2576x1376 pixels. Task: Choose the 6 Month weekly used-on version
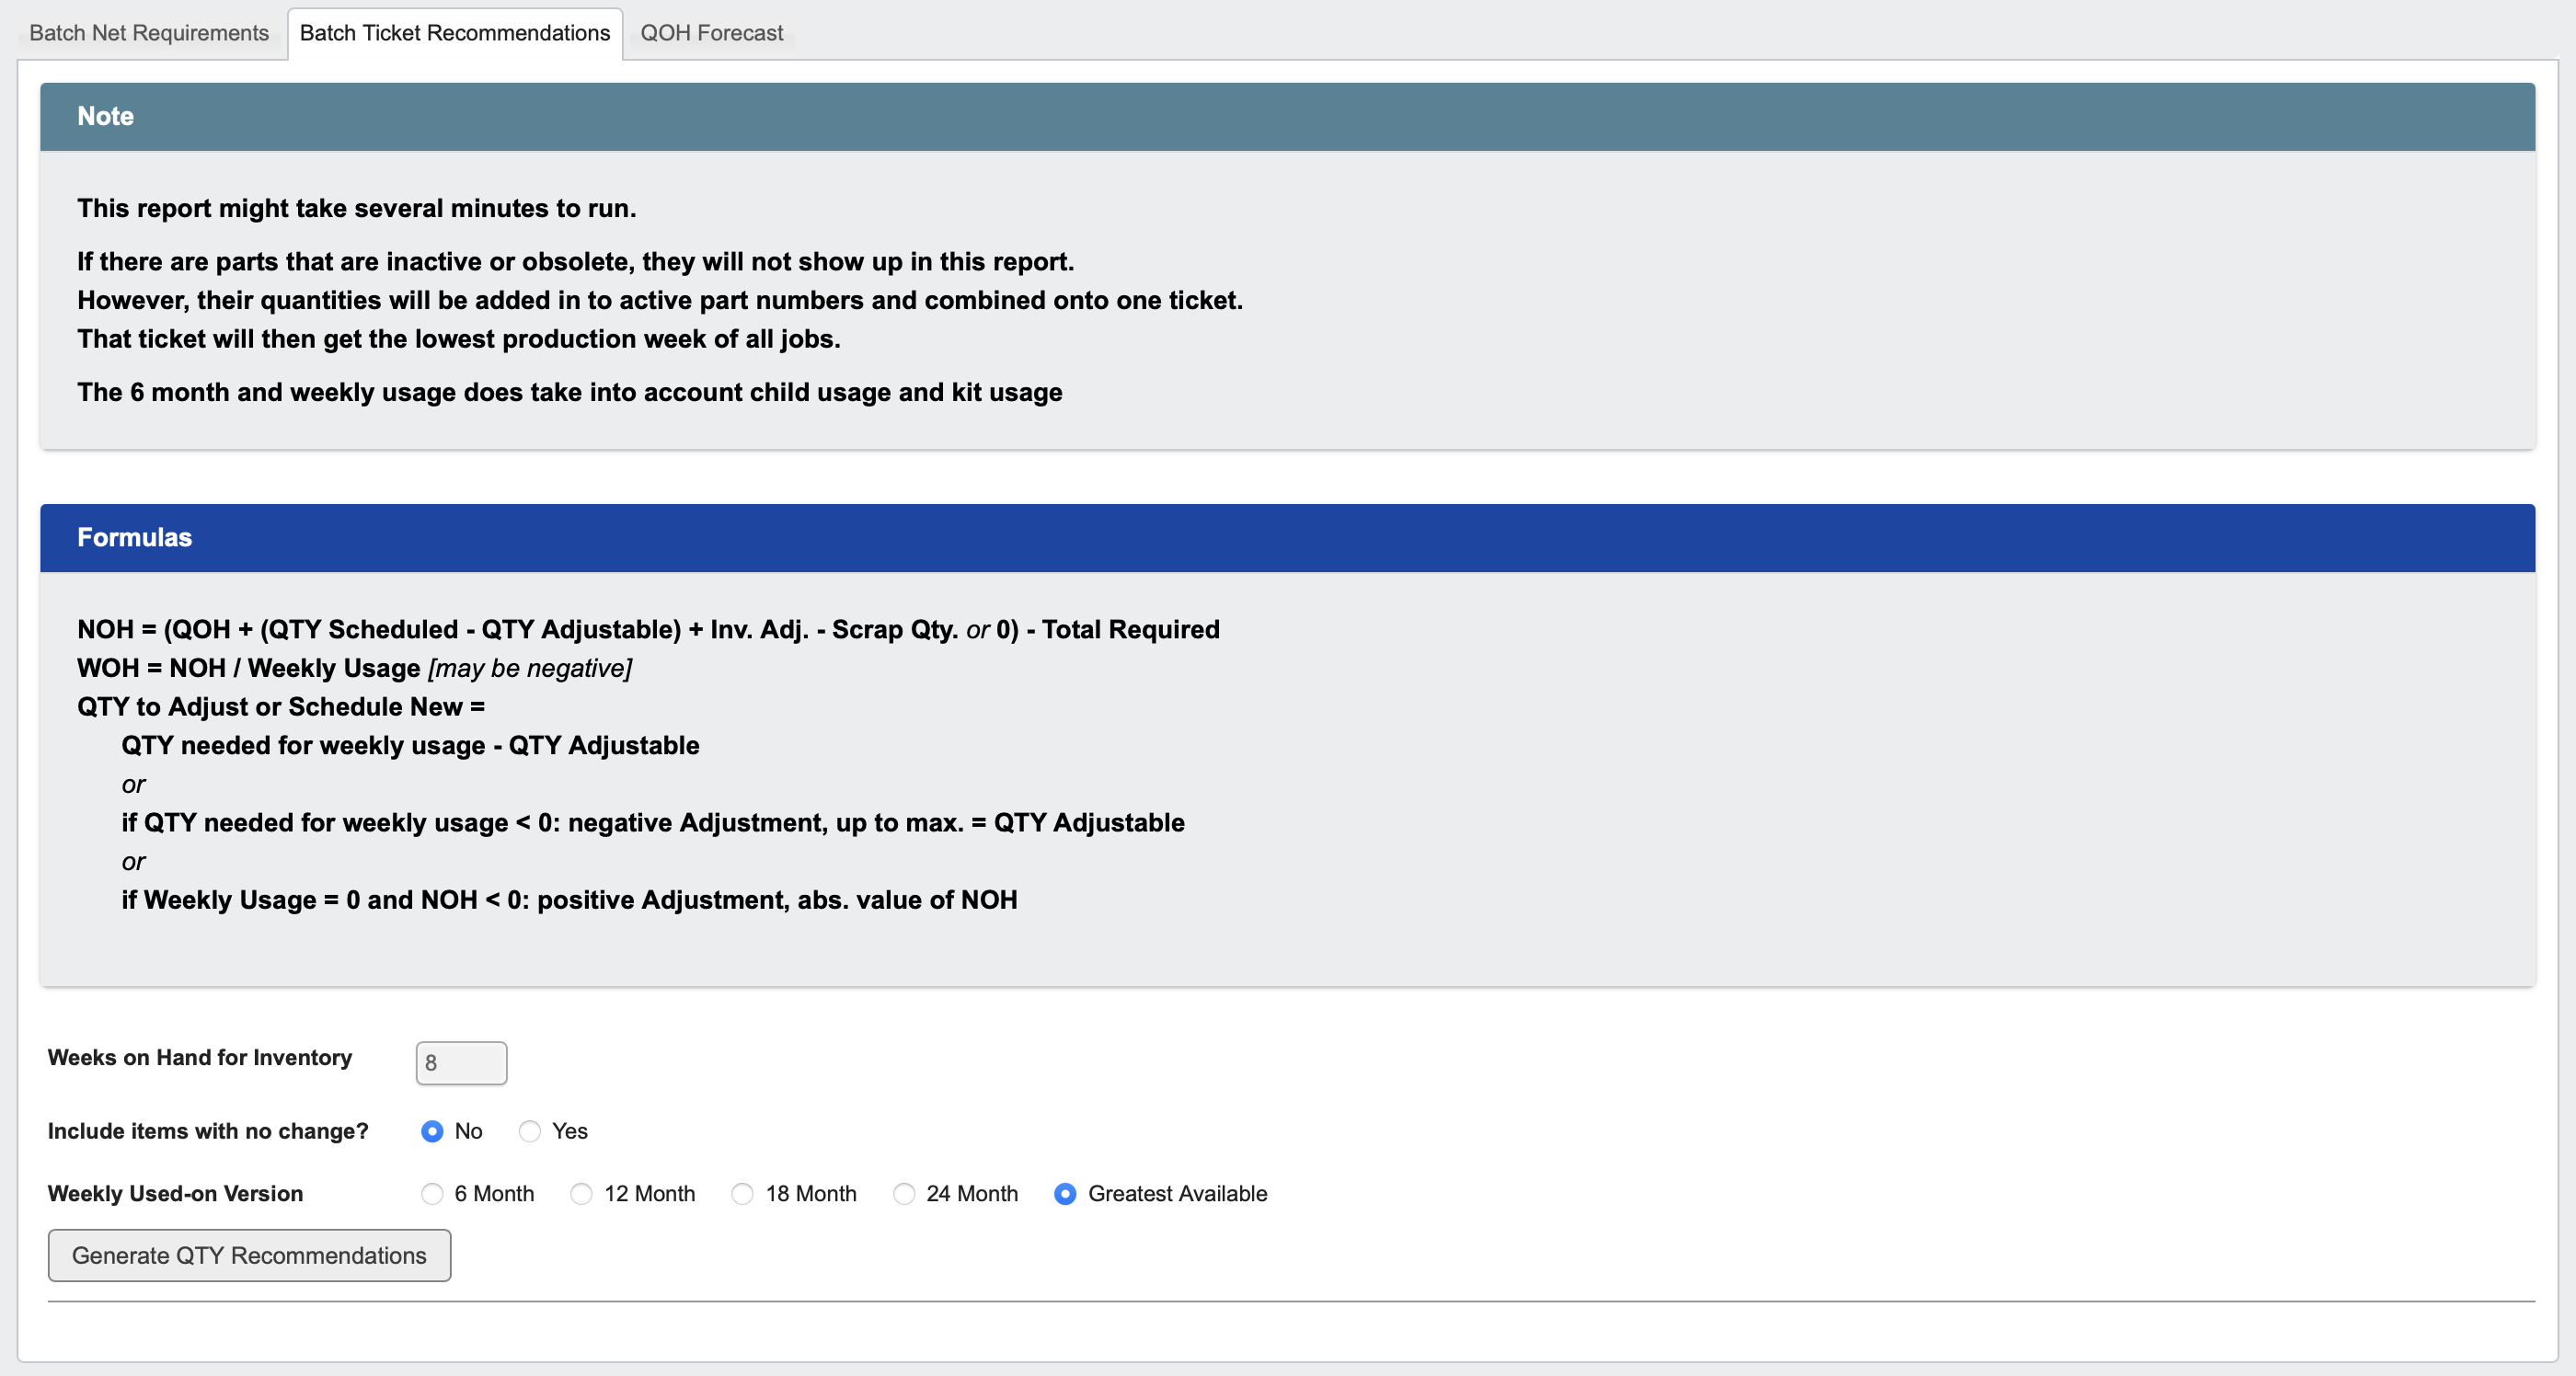432,1193
